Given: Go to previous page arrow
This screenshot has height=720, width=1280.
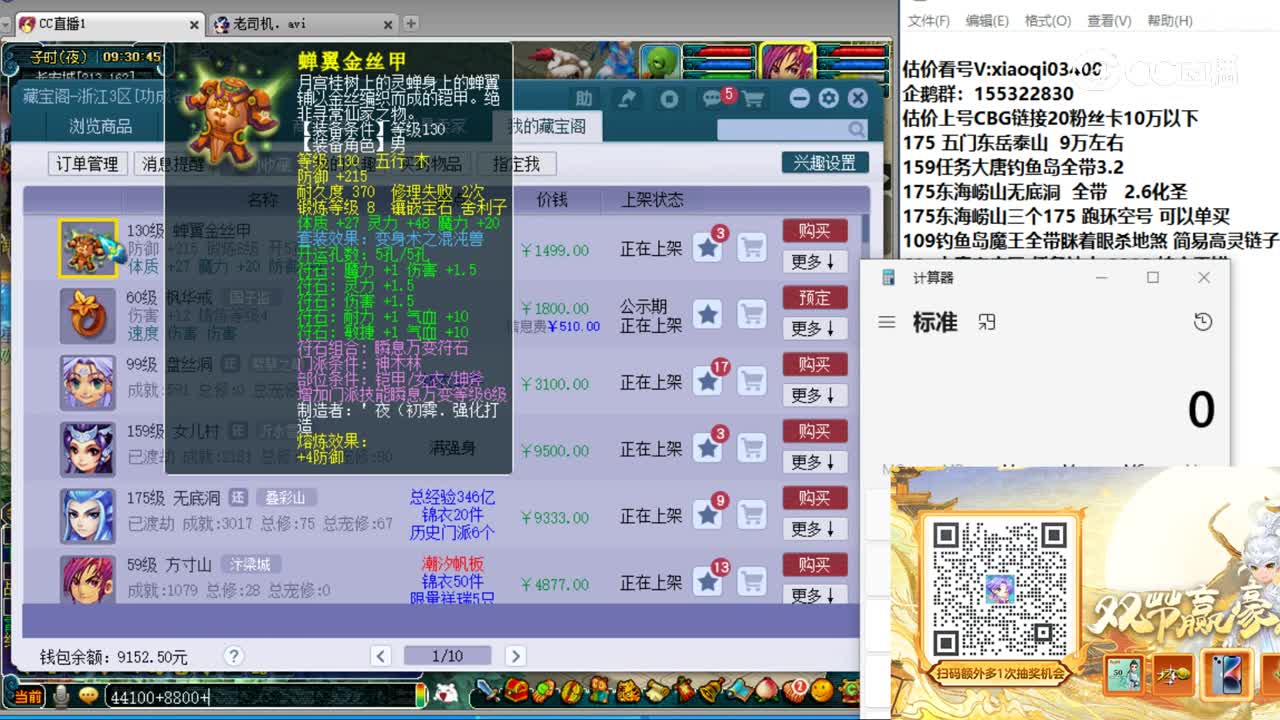Looking at the screenshot, I should coord(380,656).
